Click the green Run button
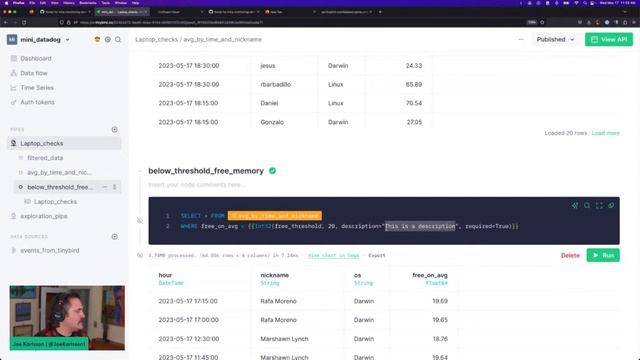 [x=603, y=255]
